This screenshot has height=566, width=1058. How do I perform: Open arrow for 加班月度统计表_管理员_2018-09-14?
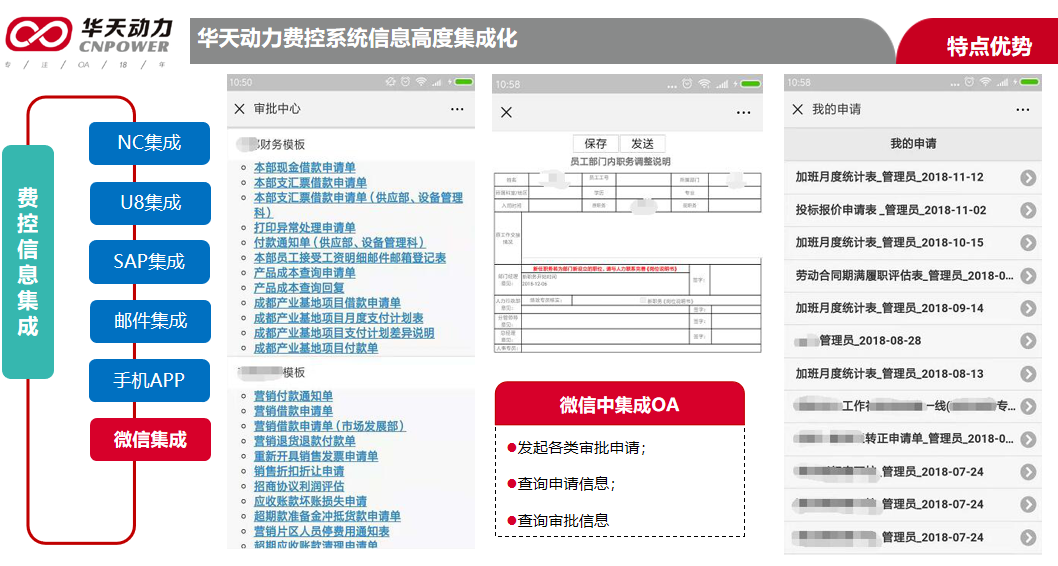1028,308
